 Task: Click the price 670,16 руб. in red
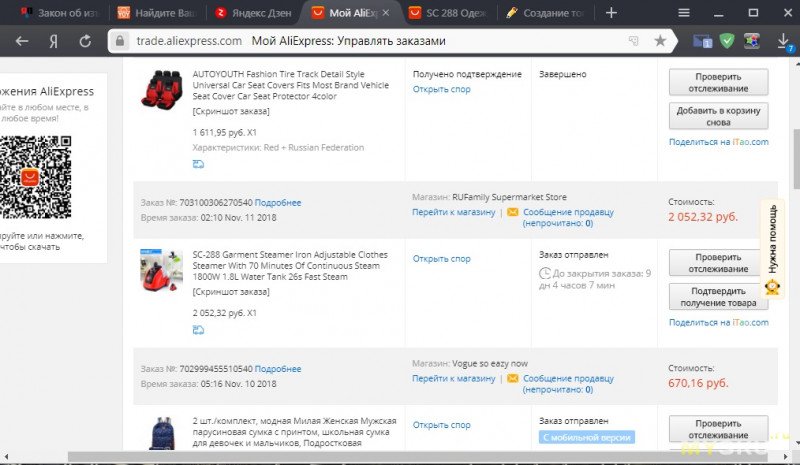(698, 383)
